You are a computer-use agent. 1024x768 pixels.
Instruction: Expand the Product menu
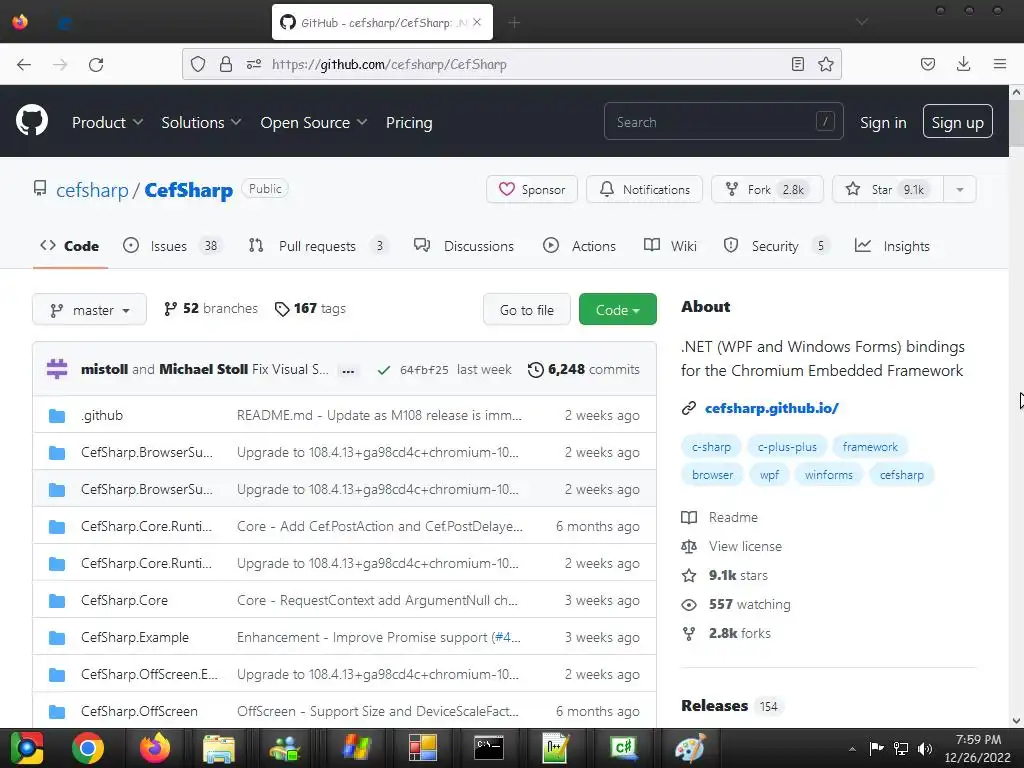(x=107, y=122)
